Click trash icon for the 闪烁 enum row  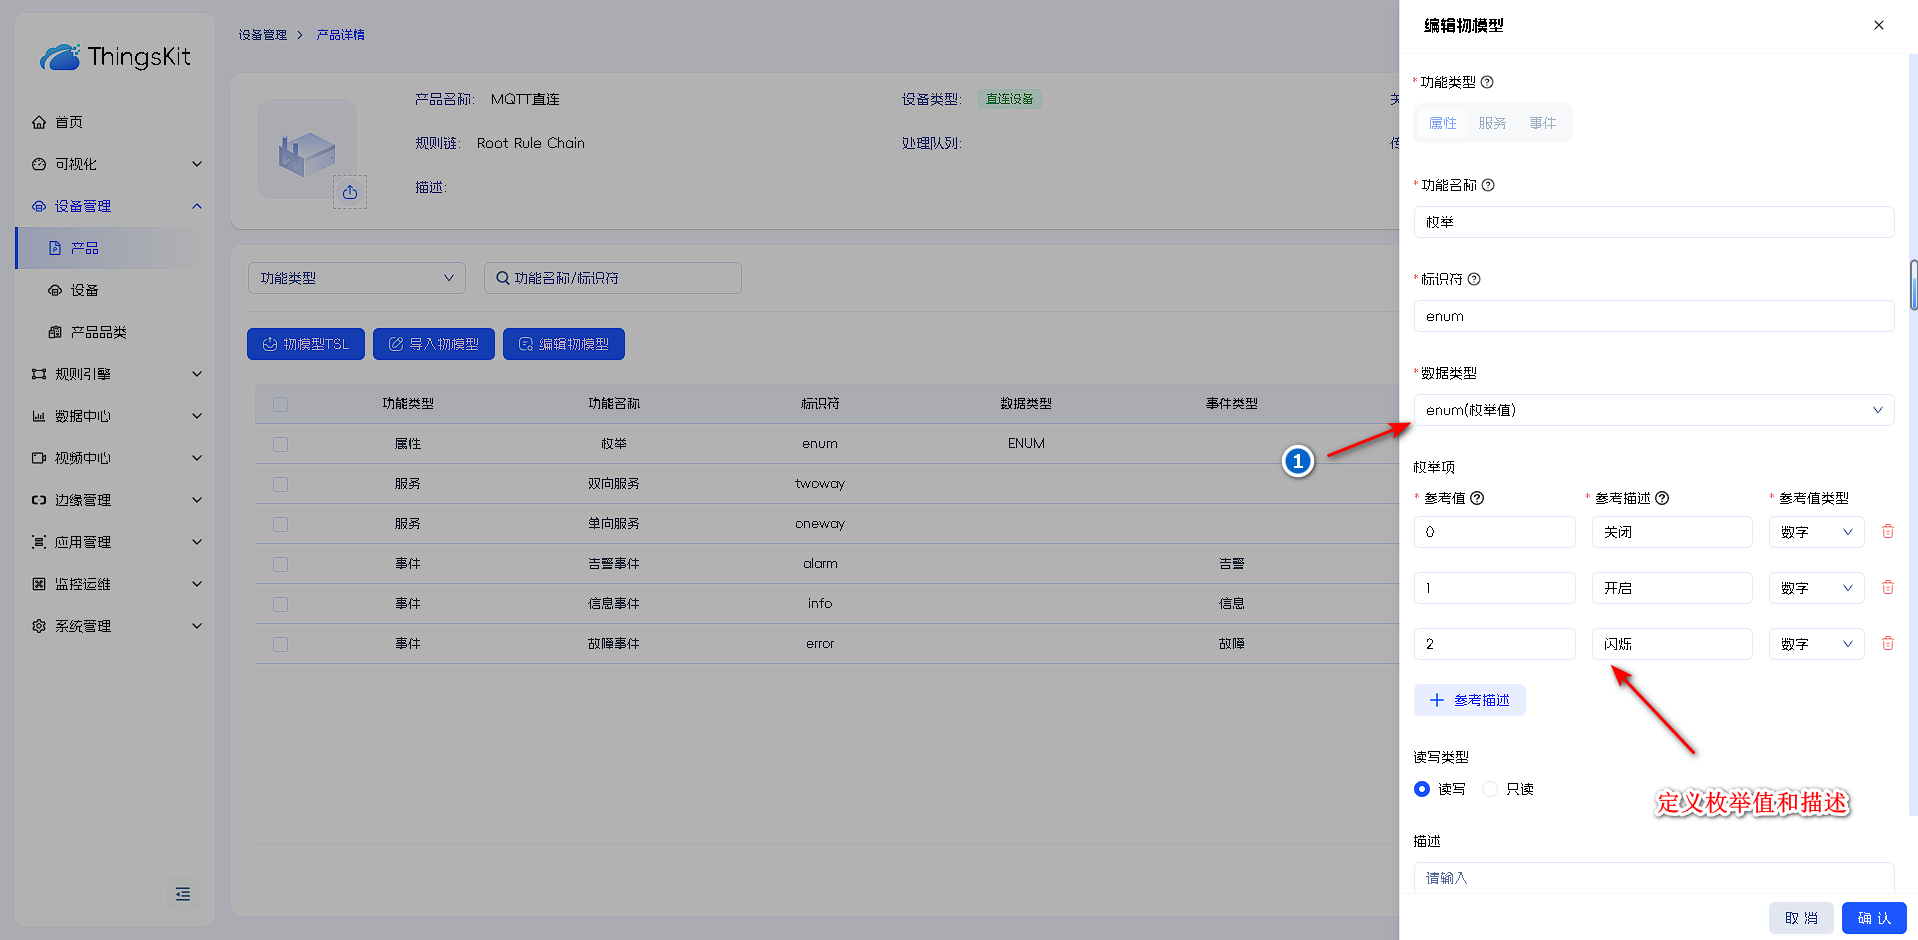1887,644
